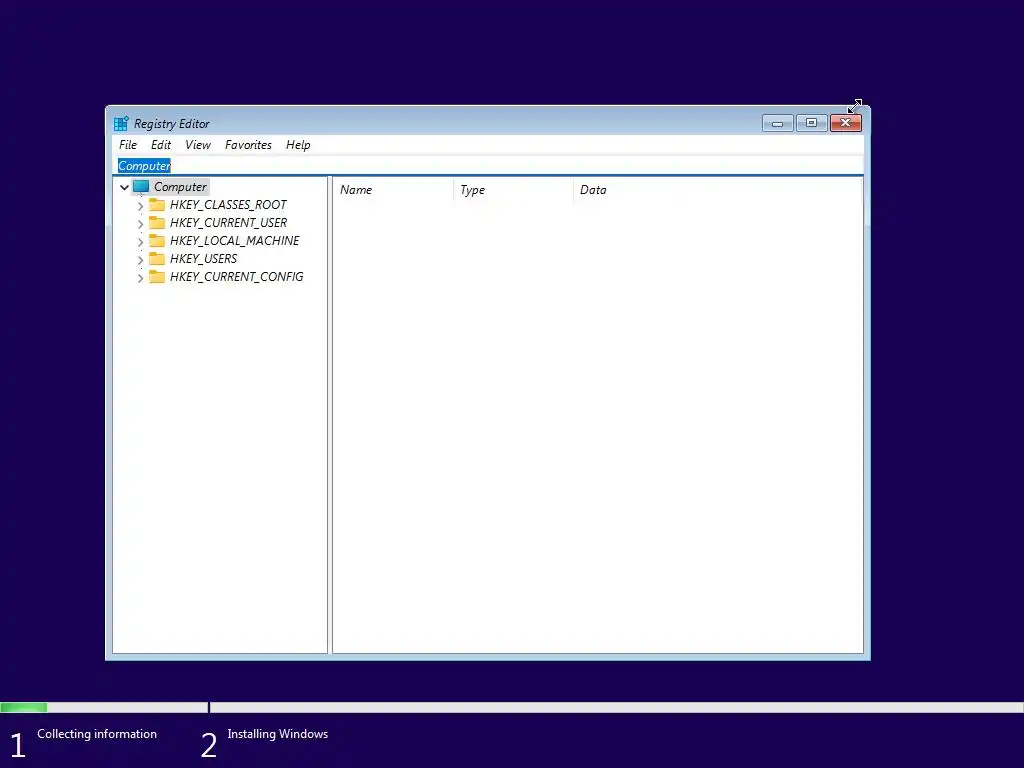Expand the HKEY_CURRENT_USER key
Screen dimensions: 1024x768
coord(140,224)
